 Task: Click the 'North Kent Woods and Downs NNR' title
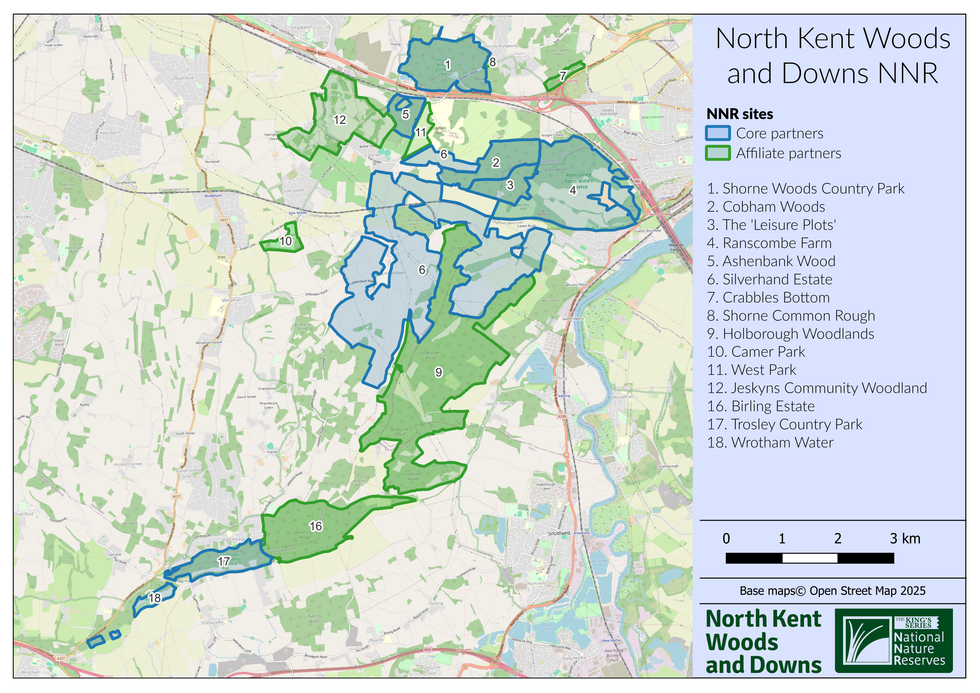click(x=832, y=56)
